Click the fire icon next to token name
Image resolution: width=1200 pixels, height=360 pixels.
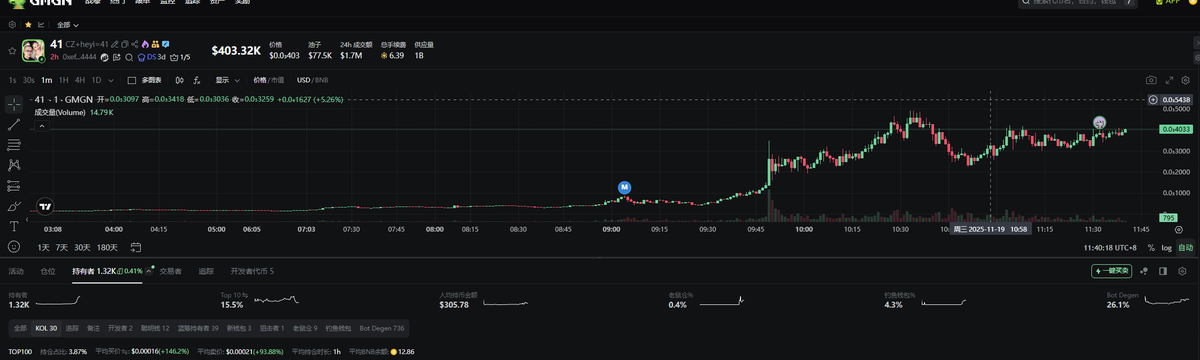pos(145,44)
